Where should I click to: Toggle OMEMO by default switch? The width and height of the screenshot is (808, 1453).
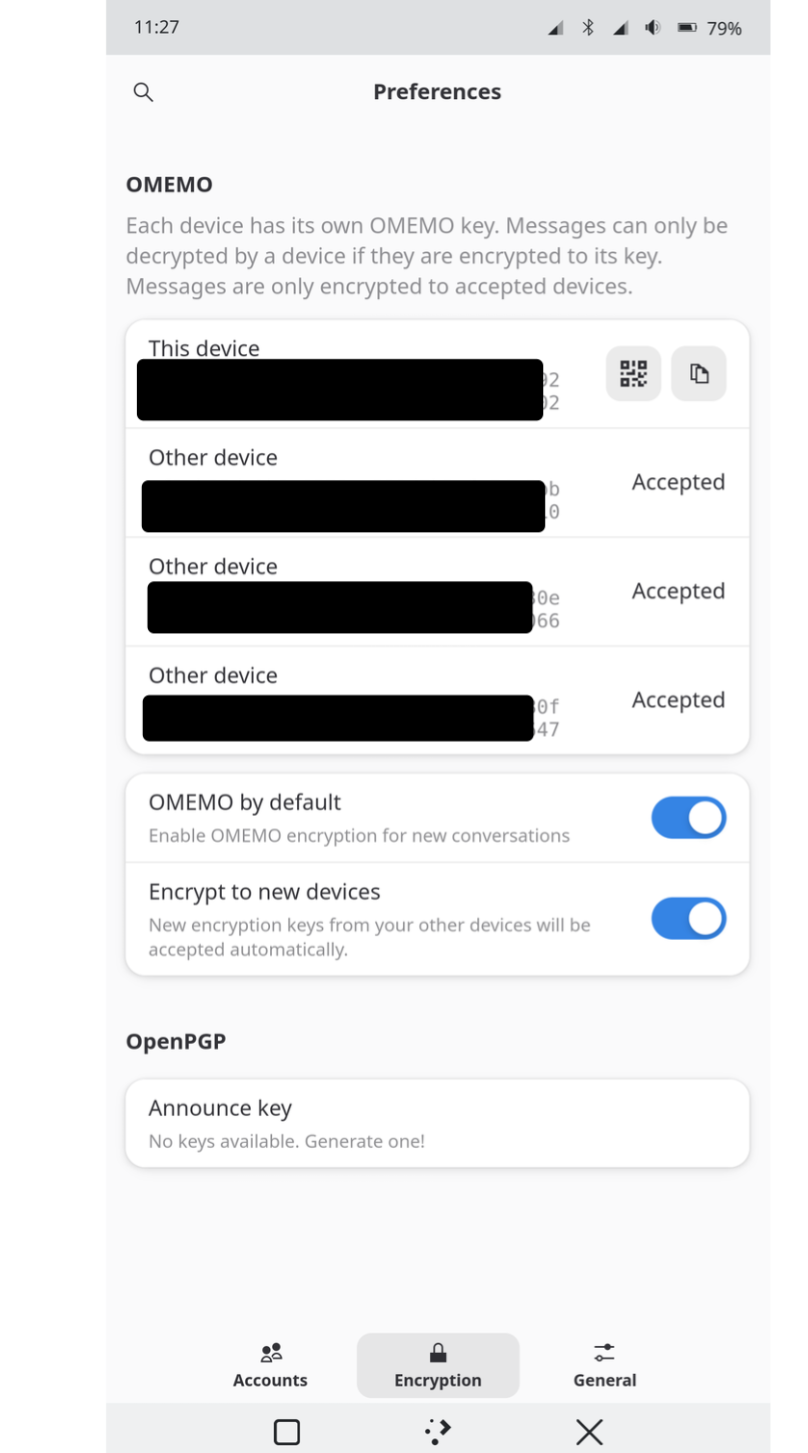(688, 817)
